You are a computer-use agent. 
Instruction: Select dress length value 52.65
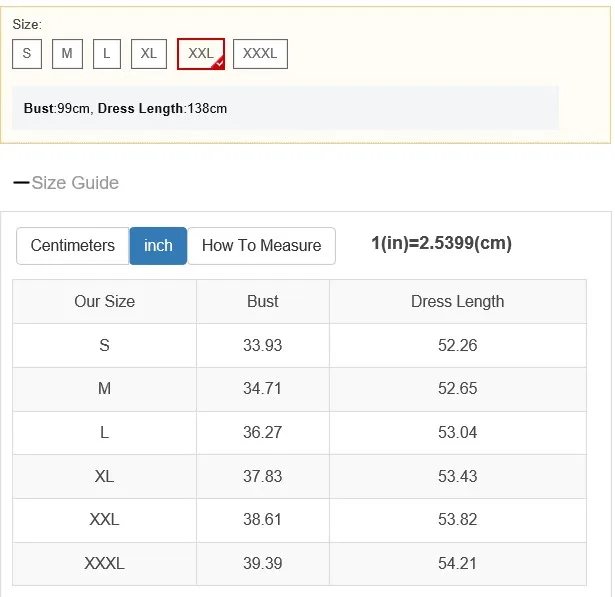coord(458,389)
